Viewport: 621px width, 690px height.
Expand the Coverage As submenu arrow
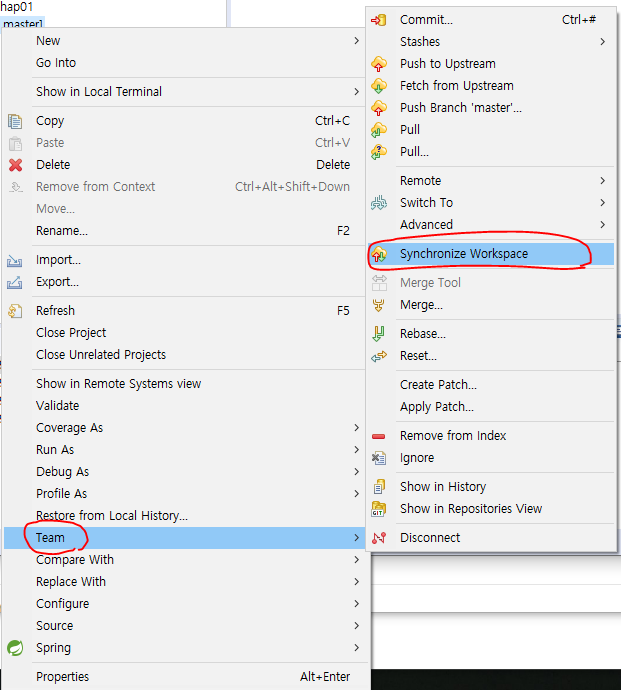click(356, 428)
